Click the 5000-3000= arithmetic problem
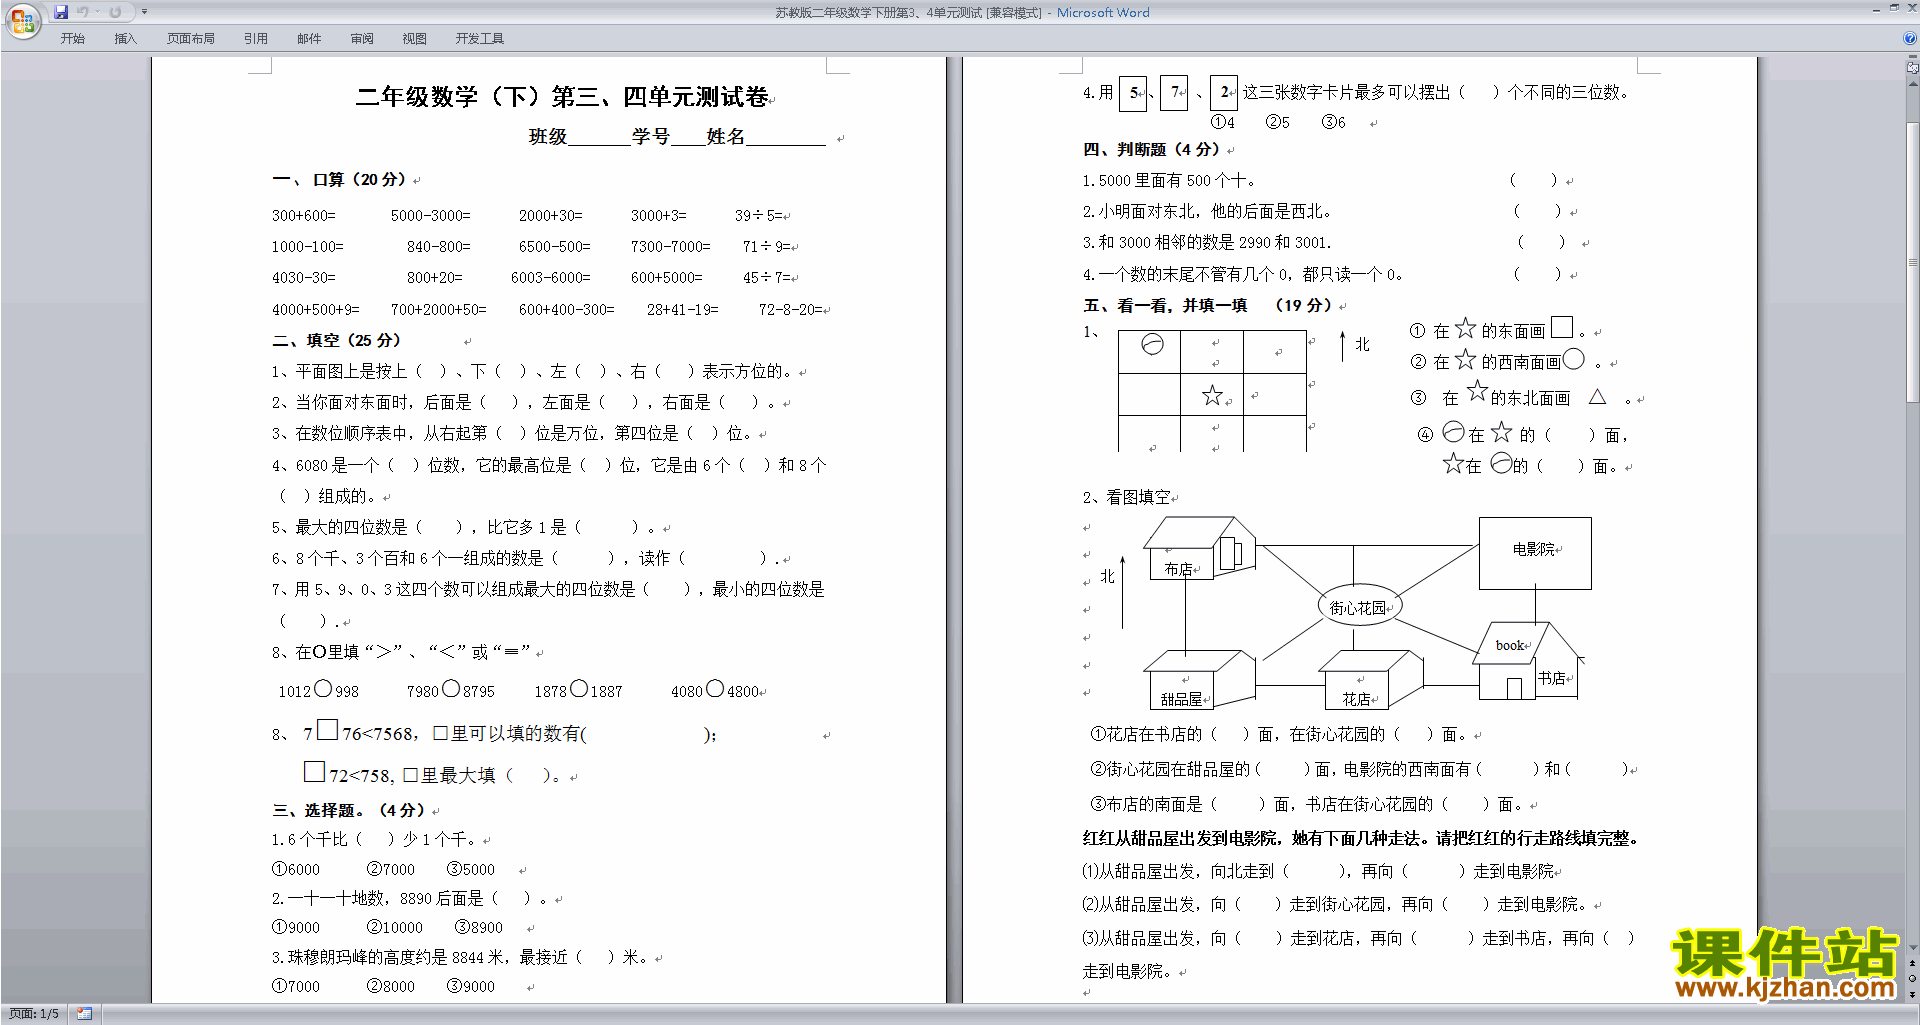This screenshot has width=1920, height=1025. (x=430, y=216)
